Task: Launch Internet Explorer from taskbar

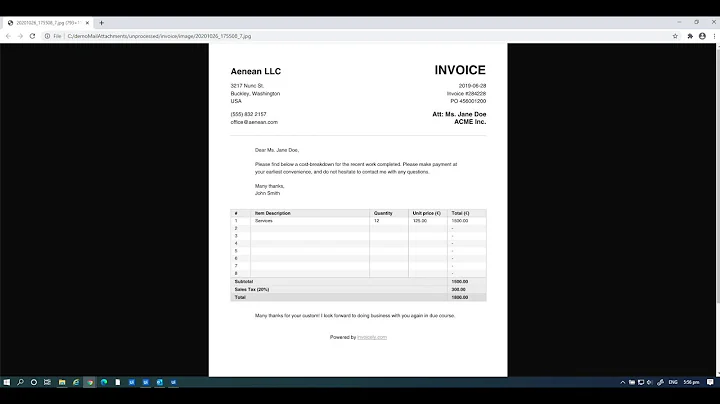Action: (x=76, y=382)
